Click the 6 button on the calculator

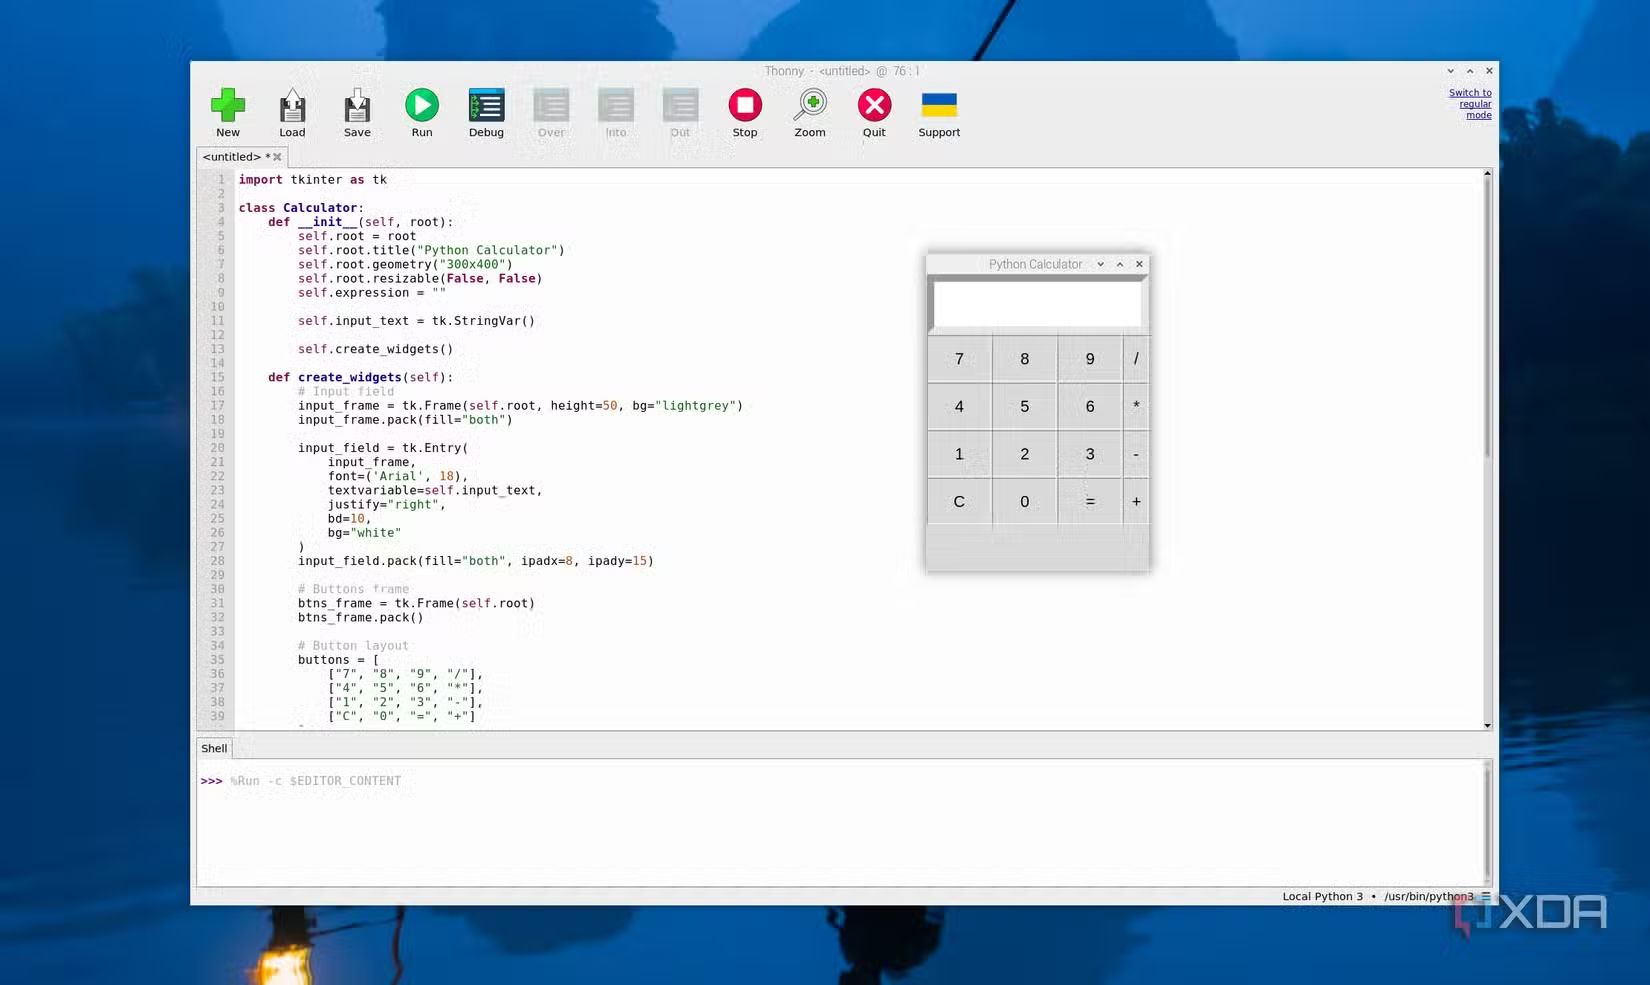[x=1090, y=407]
